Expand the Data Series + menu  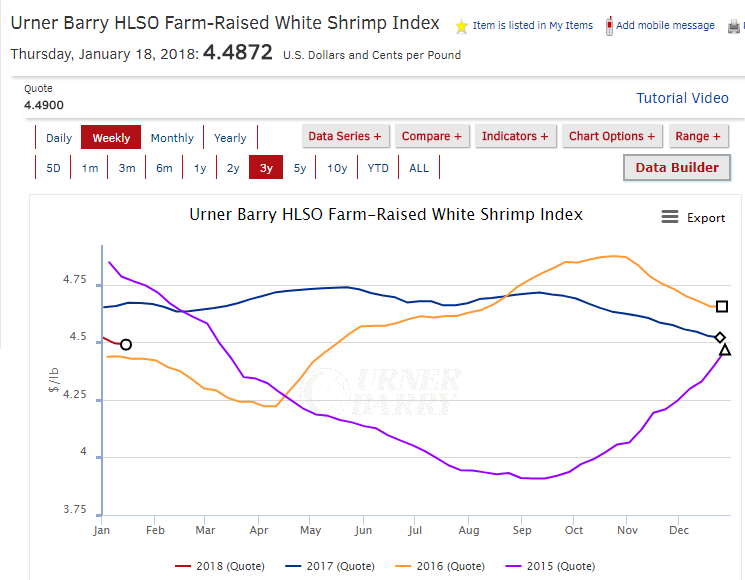click(x=345, y=136)
